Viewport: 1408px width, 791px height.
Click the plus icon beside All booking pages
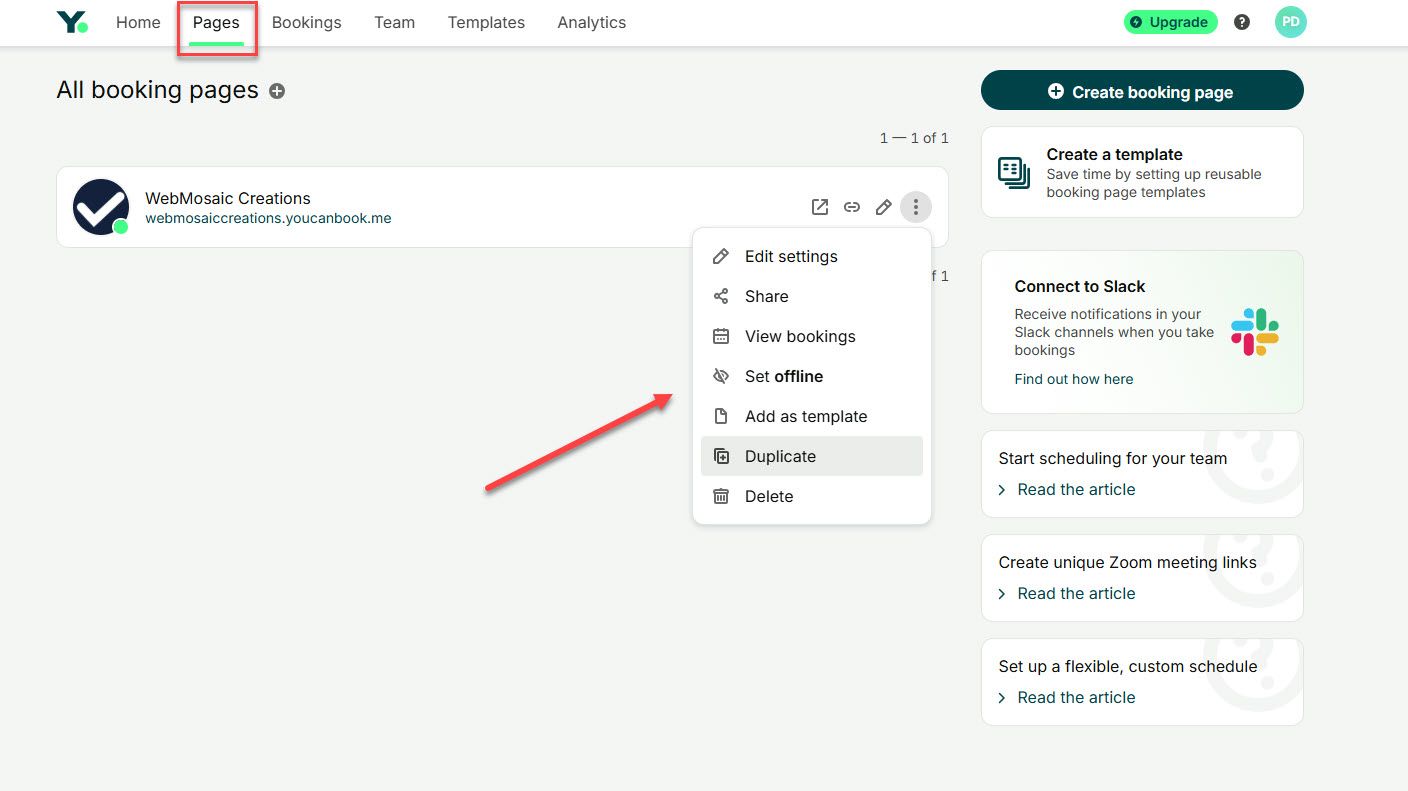(x=276, y=90)
